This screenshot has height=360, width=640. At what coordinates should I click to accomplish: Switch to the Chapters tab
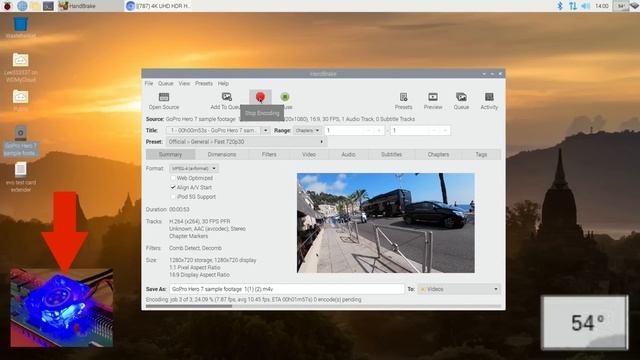click(438, 154)
